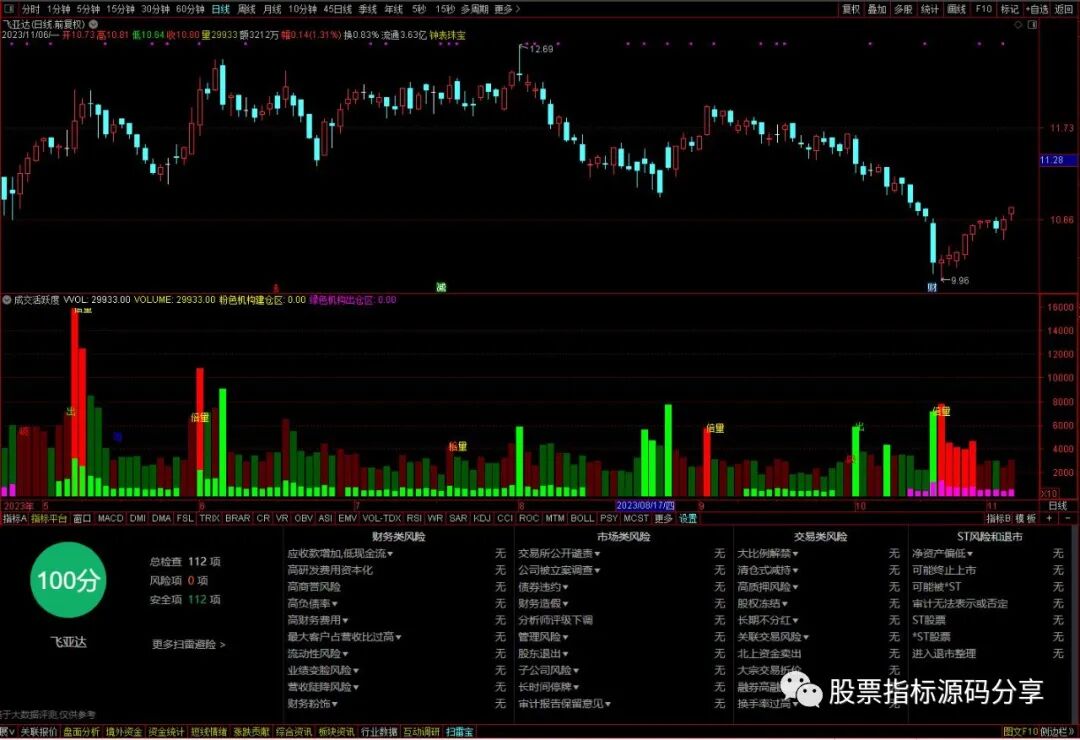Click the 指标B button
Image resolution: width=1080 pixels, height=740 pixels.
click(x=999, y=518)
